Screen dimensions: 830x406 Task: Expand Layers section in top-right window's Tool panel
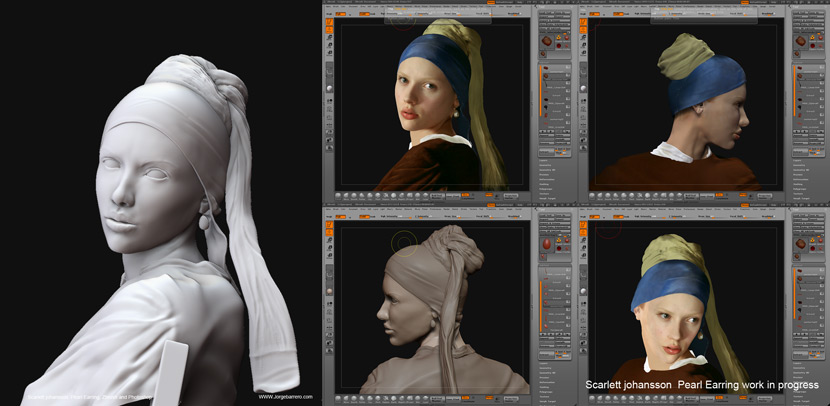point(797,160)
